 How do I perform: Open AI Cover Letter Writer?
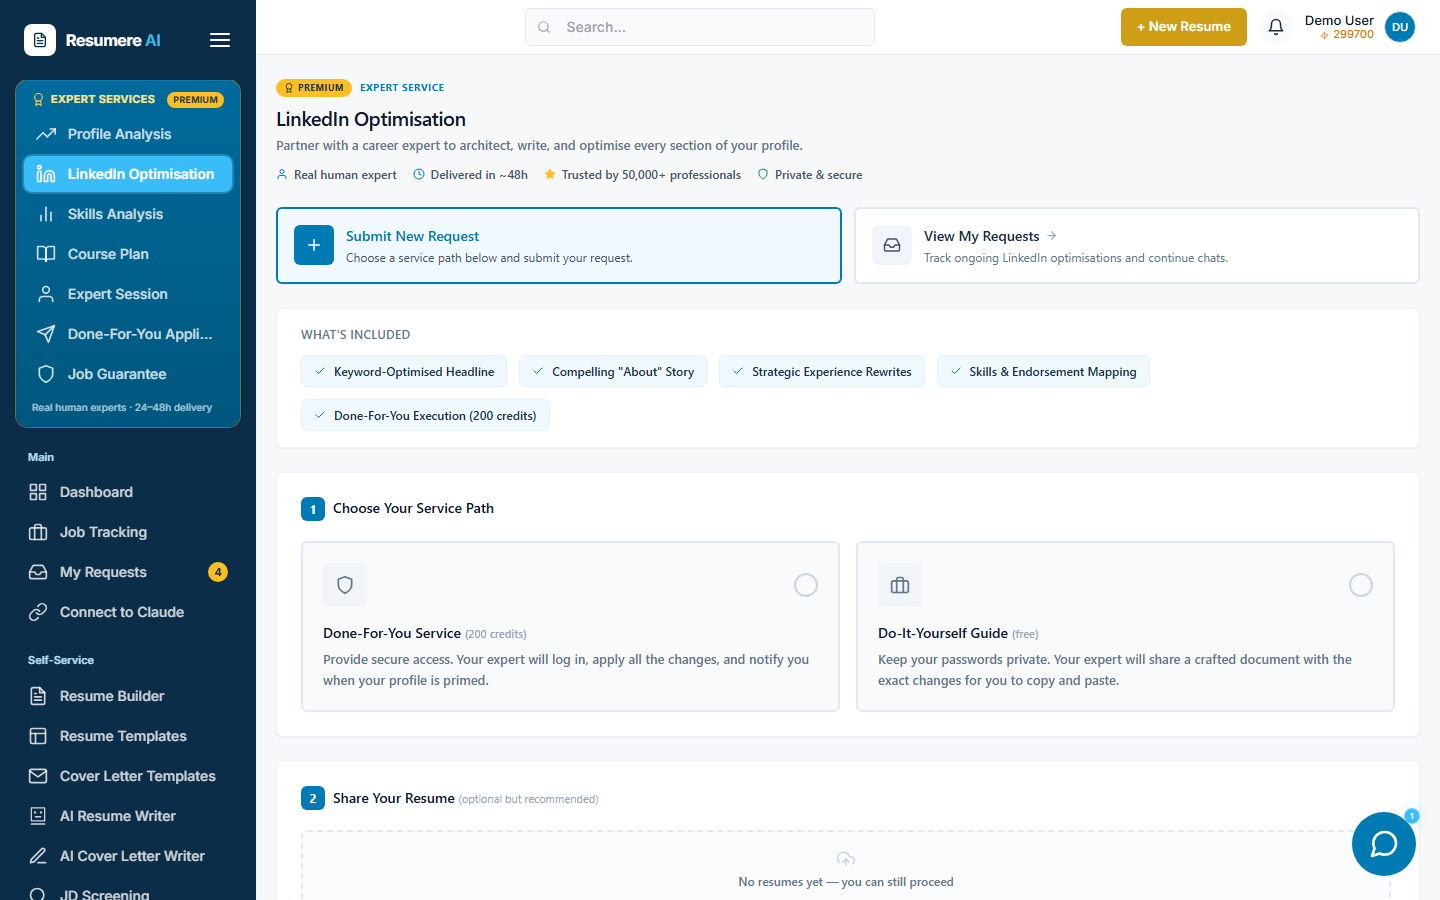128,856
